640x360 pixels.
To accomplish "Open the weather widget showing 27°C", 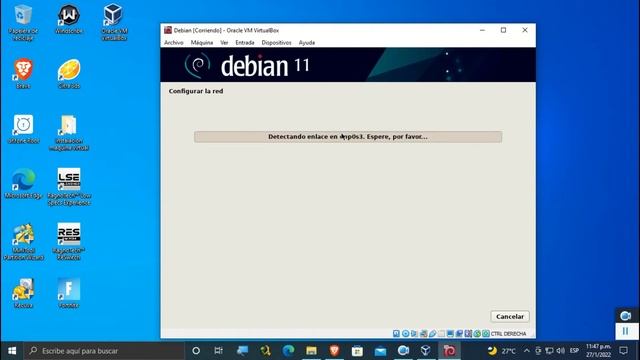I will tap(502, 351).
